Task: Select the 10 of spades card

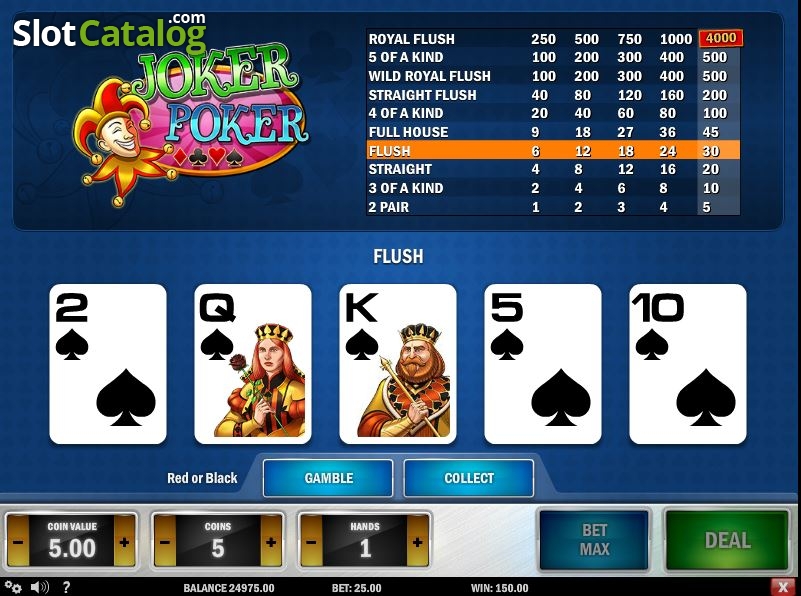Action: (x=688, y=364)
